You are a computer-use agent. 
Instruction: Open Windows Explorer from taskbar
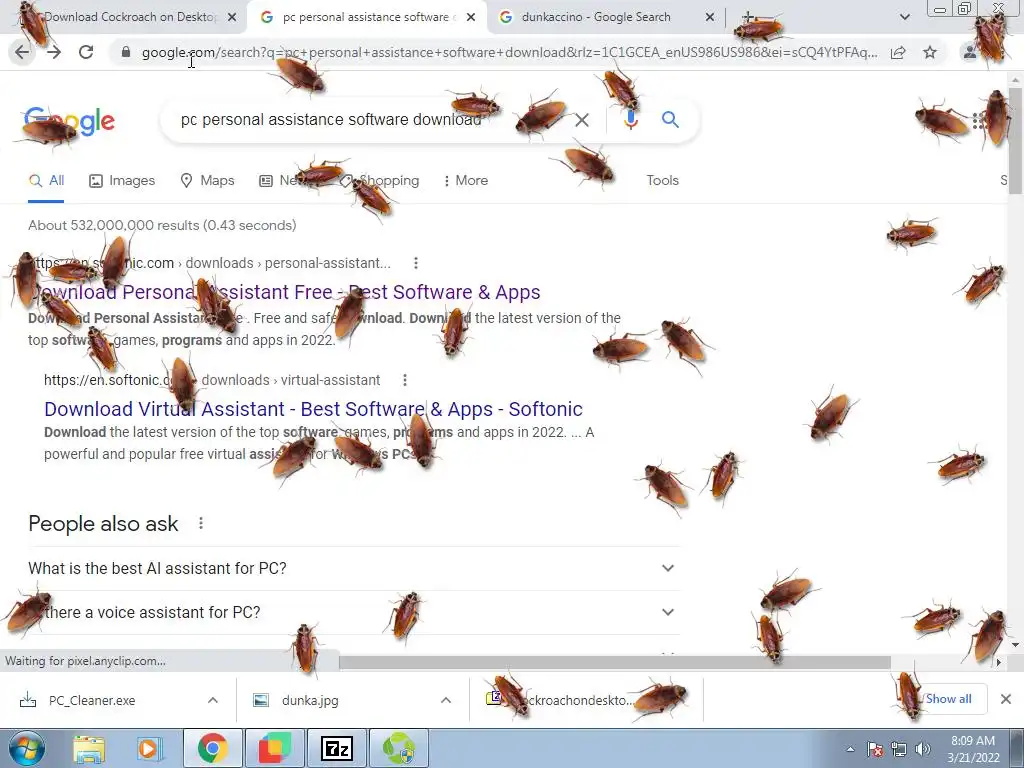(89, 748)
